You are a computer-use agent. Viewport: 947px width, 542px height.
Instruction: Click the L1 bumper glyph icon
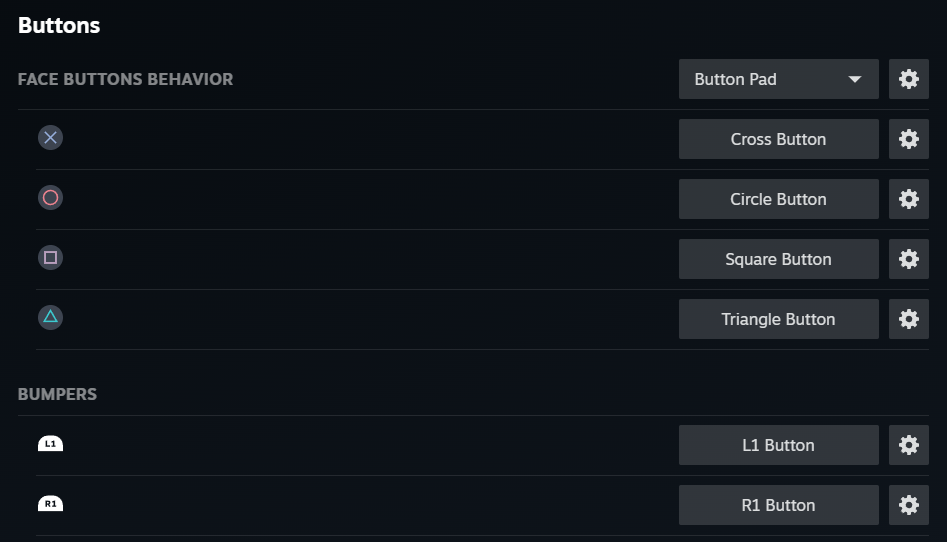click(x=50, y=444)
